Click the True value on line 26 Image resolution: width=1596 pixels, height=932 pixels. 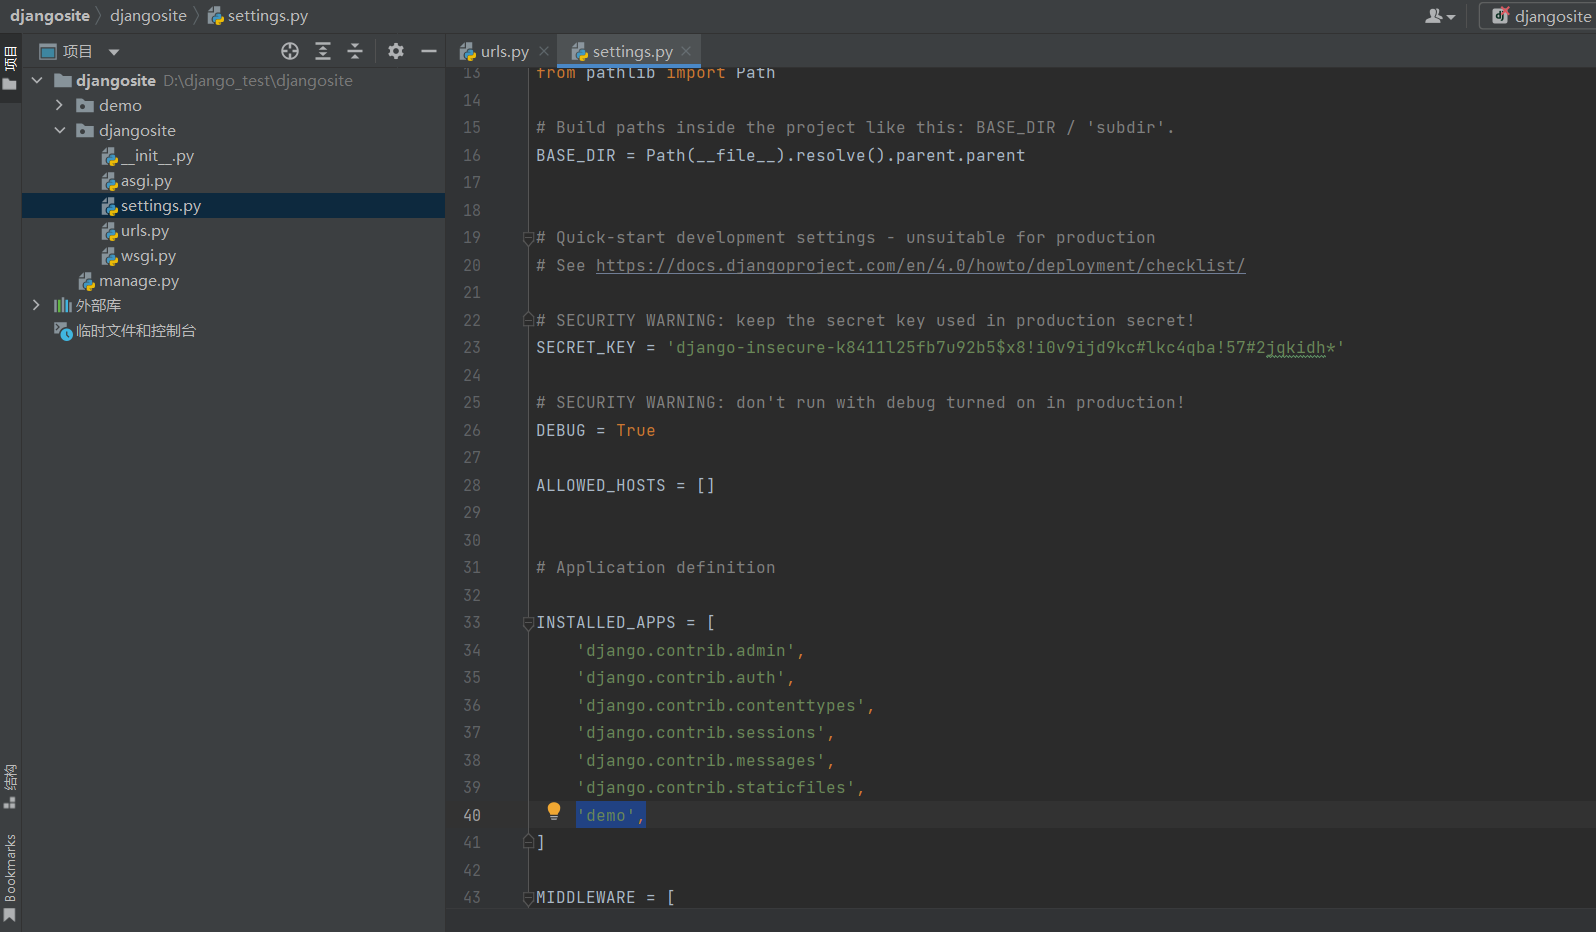tap(636, 430)
